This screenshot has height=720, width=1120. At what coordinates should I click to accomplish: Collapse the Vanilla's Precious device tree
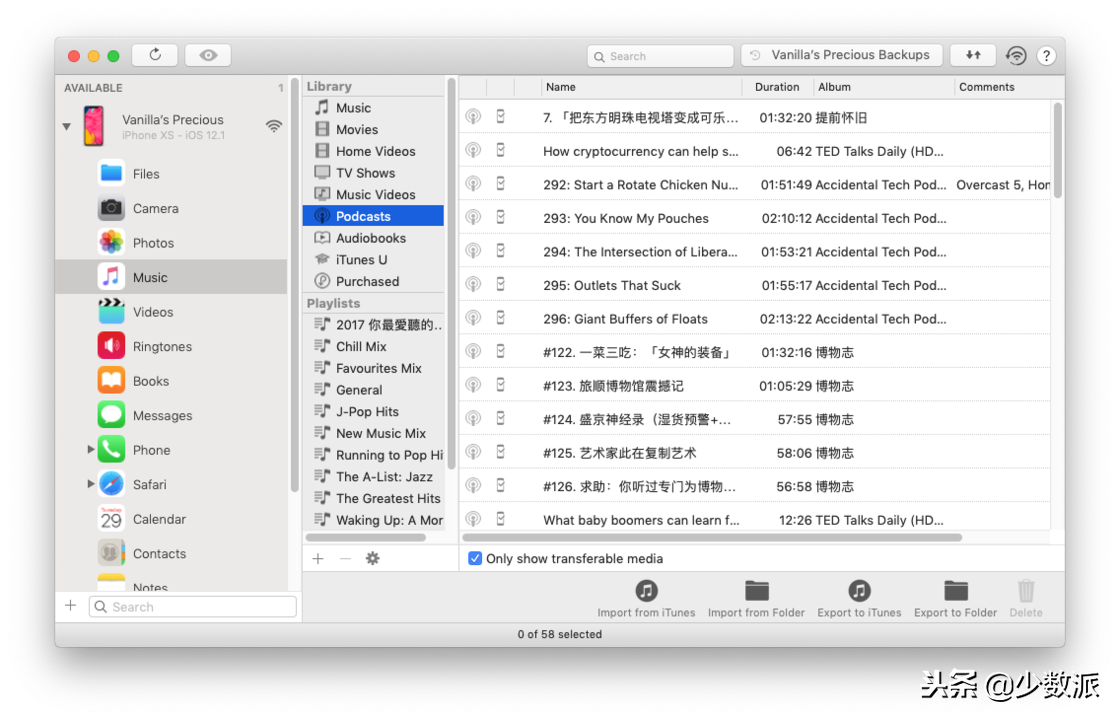click(x=66, y=126)
